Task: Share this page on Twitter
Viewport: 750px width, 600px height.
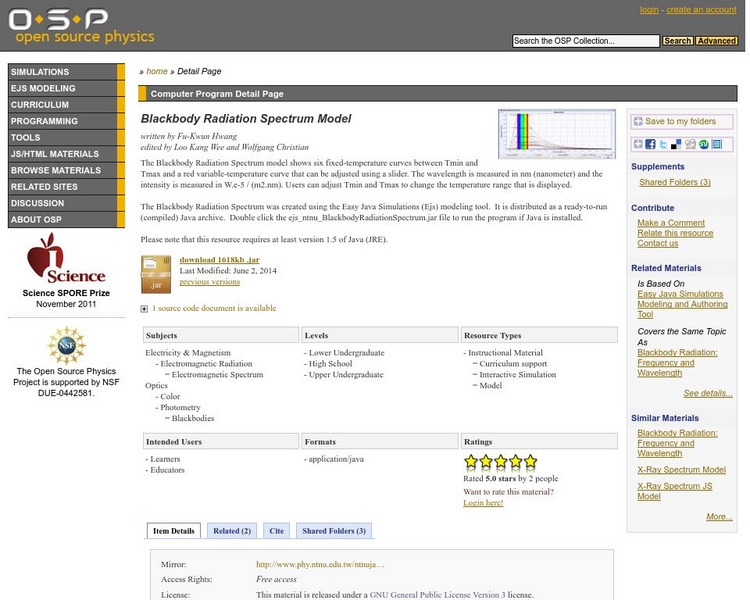Action: tap(663, 144)
